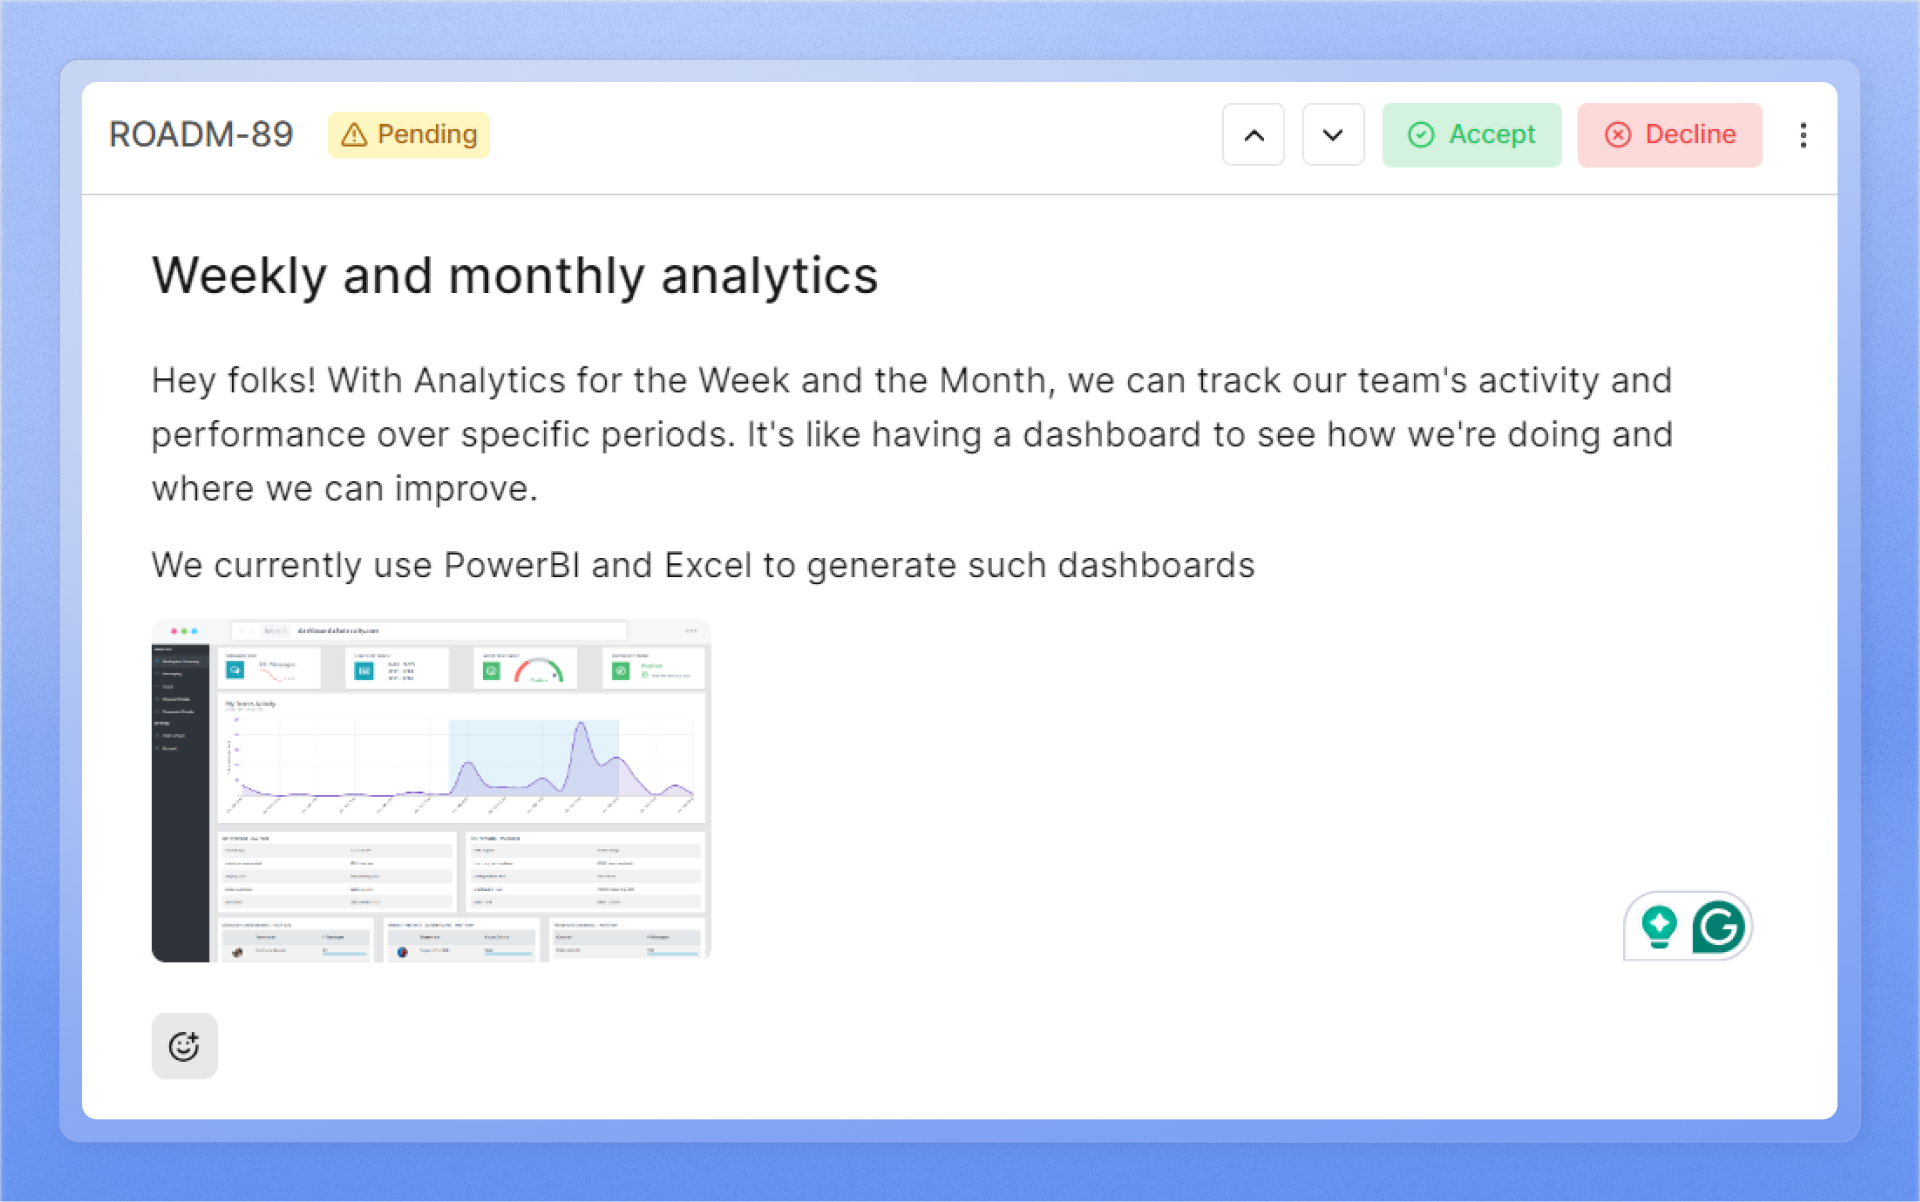Click the PowerBI and Excel sentence
The height and width of the screenshot is (1202, 1920).
(x=703, y=566)
